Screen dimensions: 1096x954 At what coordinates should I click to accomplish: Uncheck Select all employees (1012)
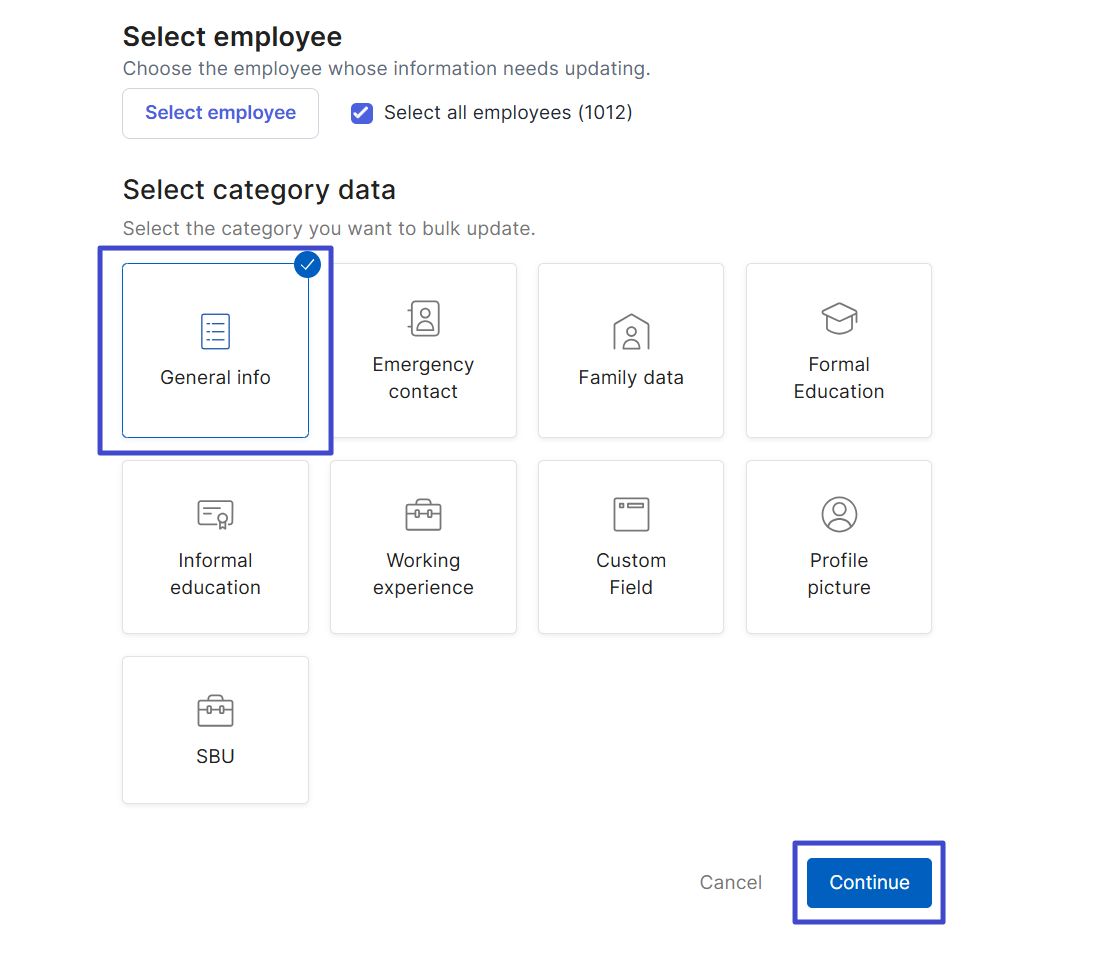361,113
